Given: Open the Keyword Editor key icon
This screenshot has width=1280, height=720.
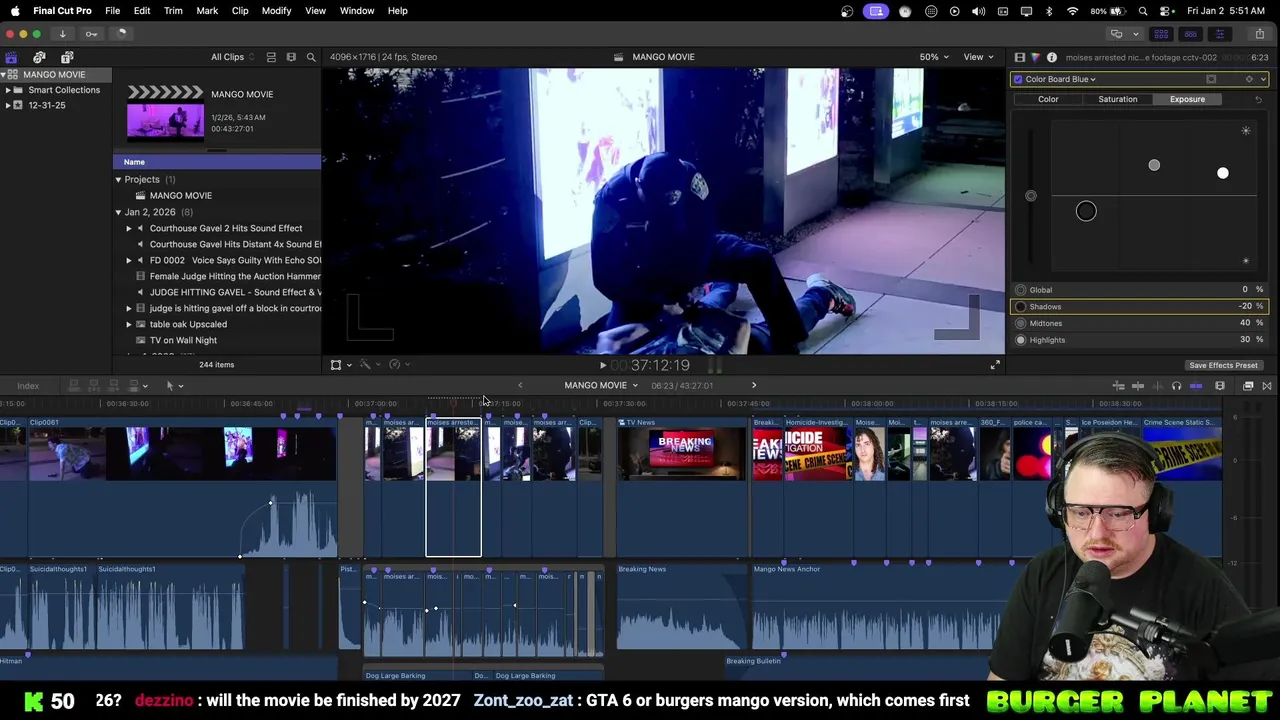Looking at the screenshot, I should (91, 34).
